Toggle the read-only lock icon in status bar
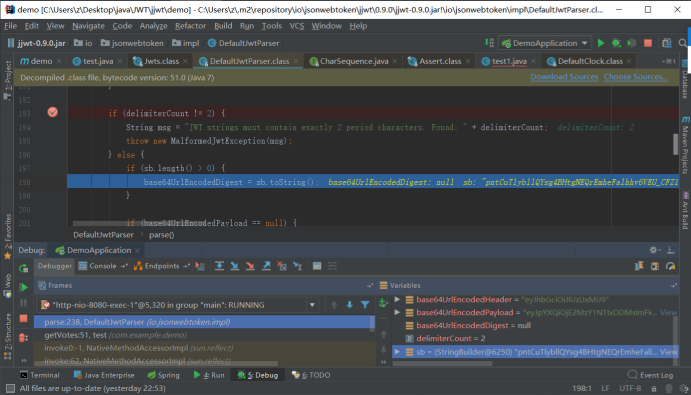The image size is (691, 395). coord(654,388)
